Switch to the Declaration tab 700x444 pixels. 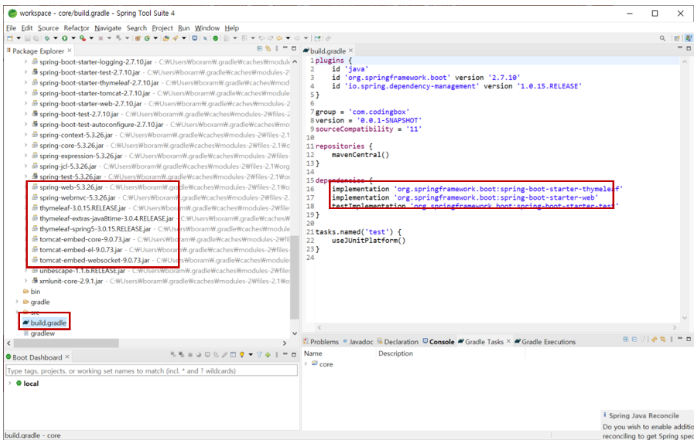[397, 342]
